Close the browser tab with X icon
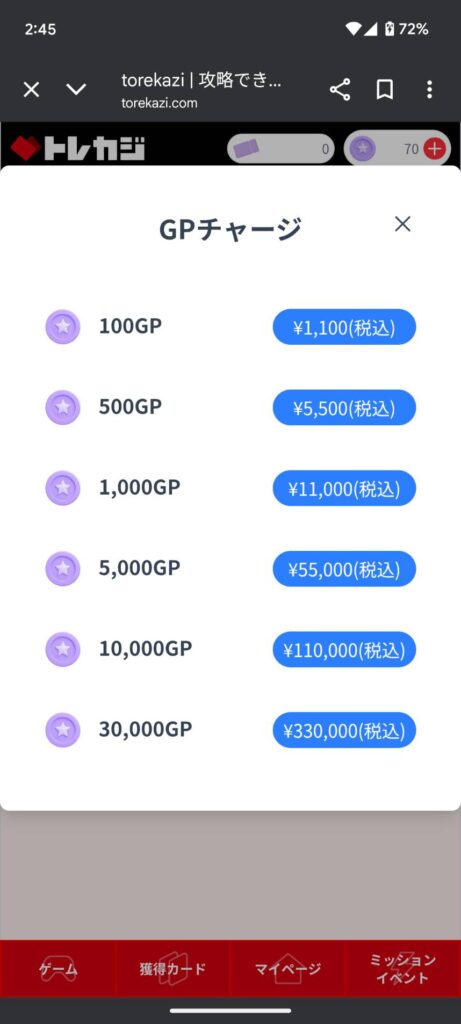Image resolution: width=461 pixels, height=1024 pixels. tap(31, 89)
